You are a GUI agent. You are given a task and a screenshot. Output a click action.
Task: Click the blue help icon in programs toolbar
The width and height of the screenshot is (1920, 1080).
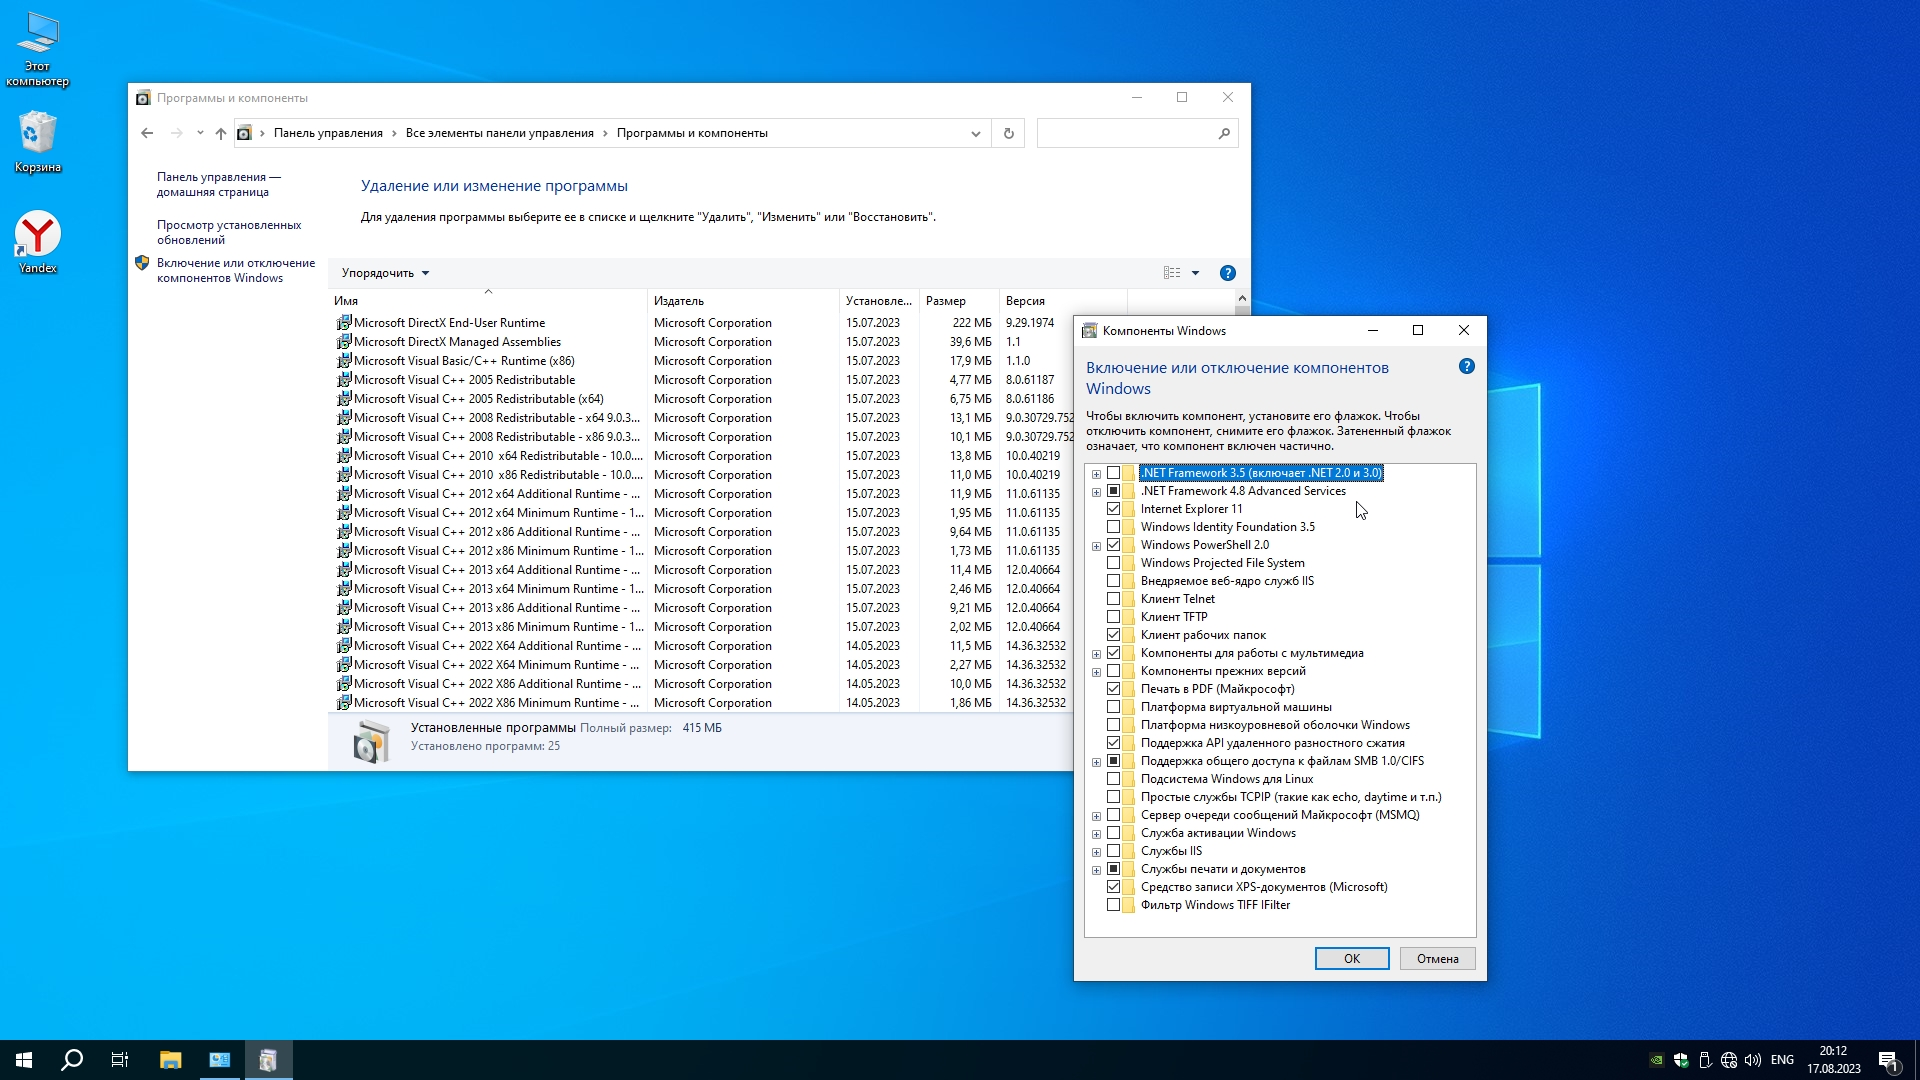[x=1227, y=273]
